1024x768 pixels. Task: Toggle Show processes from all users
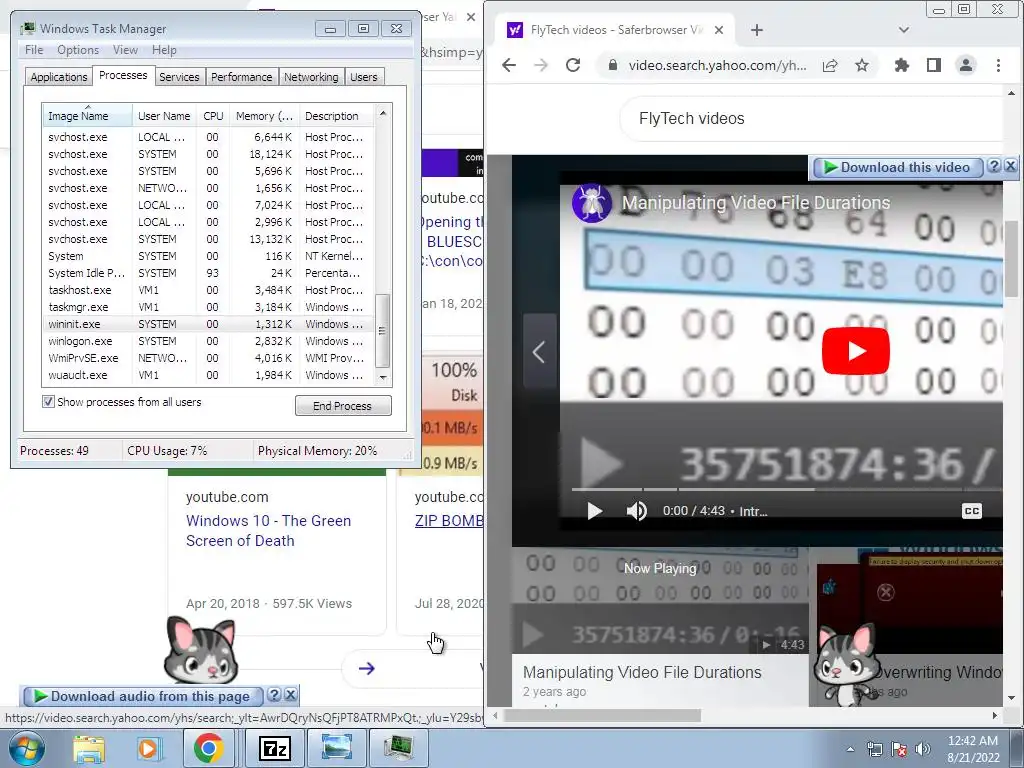48,402
